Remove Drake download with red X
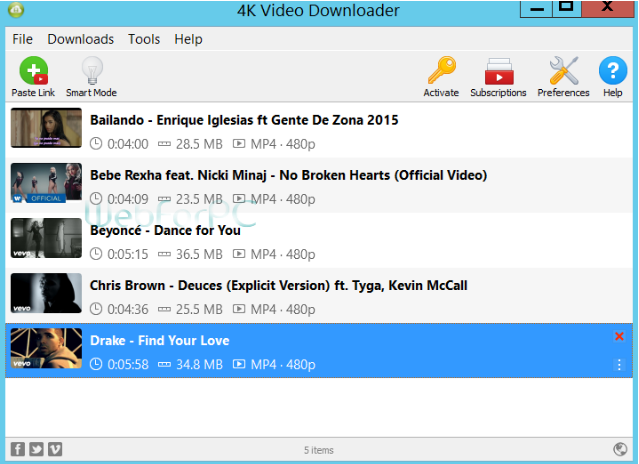Image resolution: width=639 pixels, height=464 pixels. coord(619,336)
